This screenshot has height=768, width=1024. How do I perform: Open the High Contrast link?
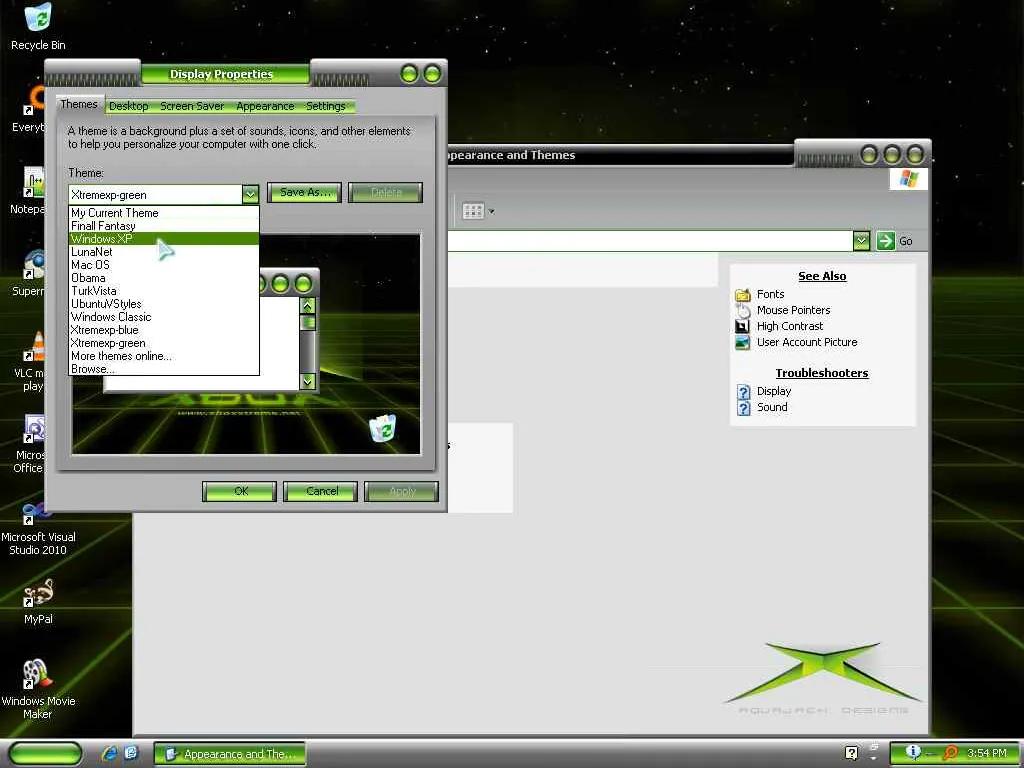point(790,326)
